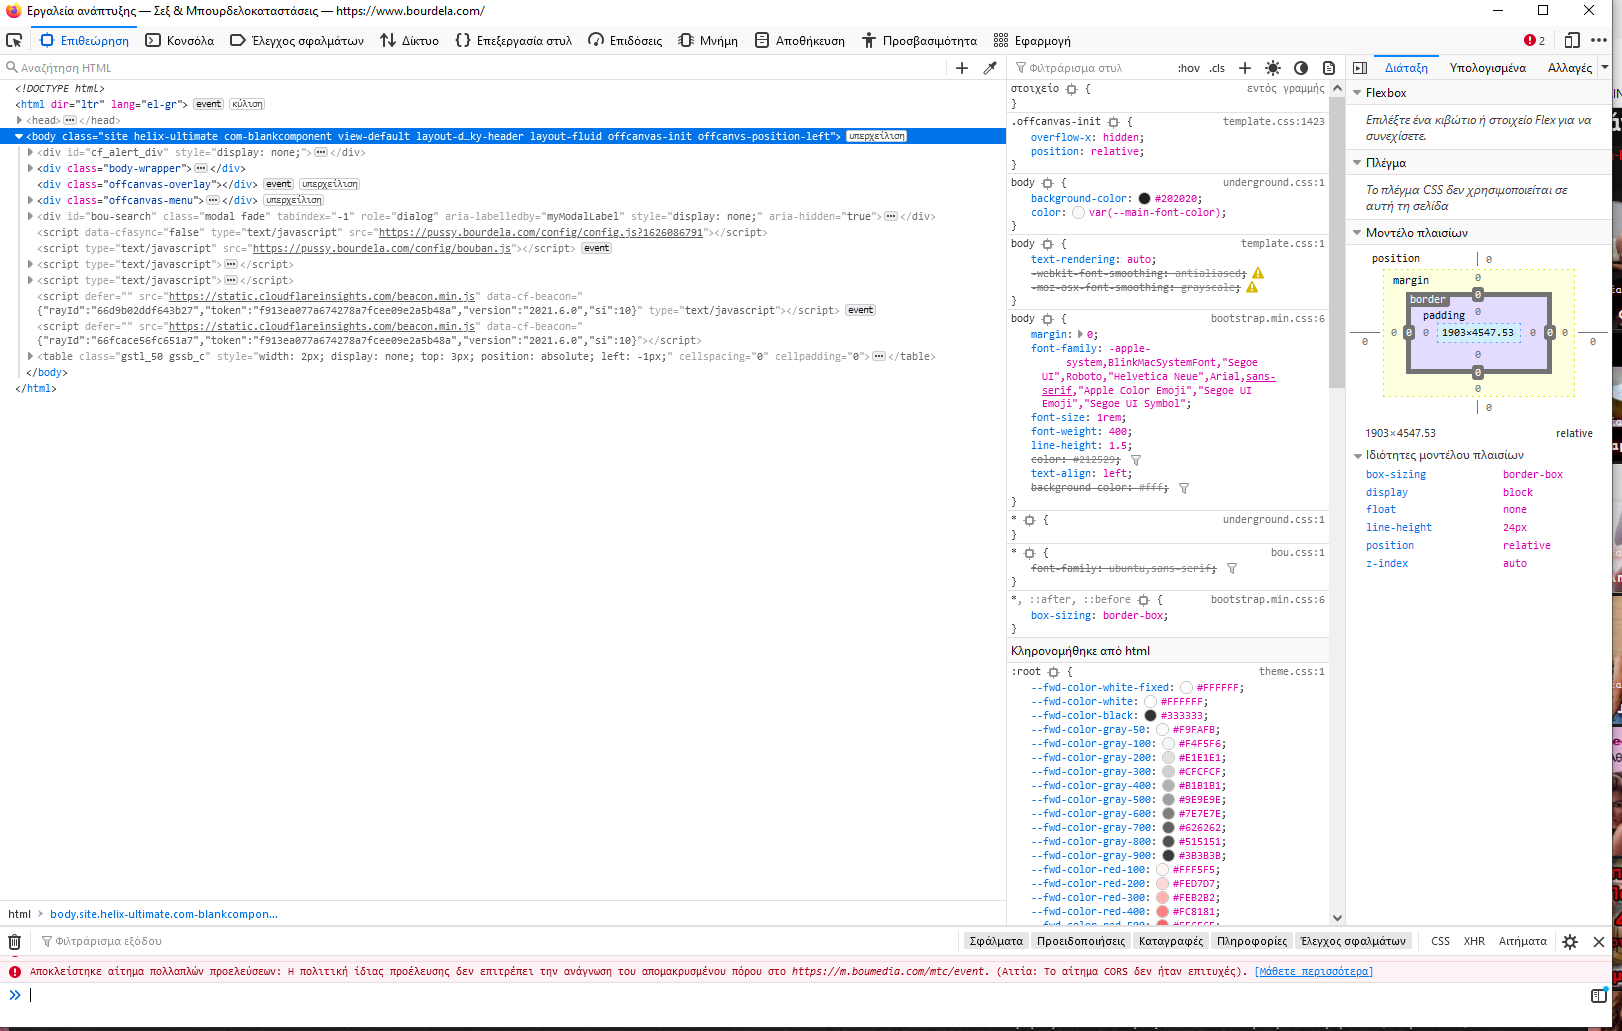
Task: Expand the cf_alert_div node
Action: (x=30, y=152)
